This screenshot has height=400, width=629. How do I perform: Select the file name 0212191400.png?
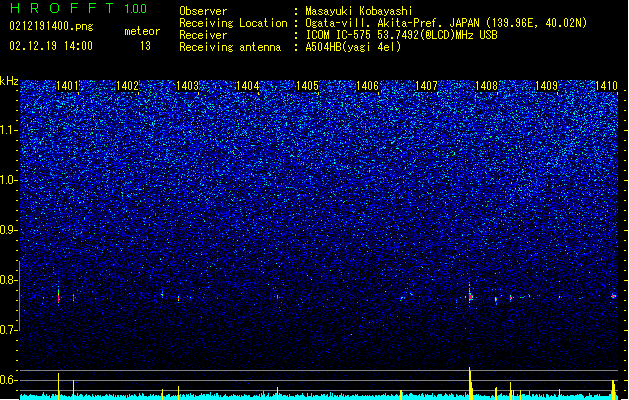pyautogui.click(x=51, y=27)
